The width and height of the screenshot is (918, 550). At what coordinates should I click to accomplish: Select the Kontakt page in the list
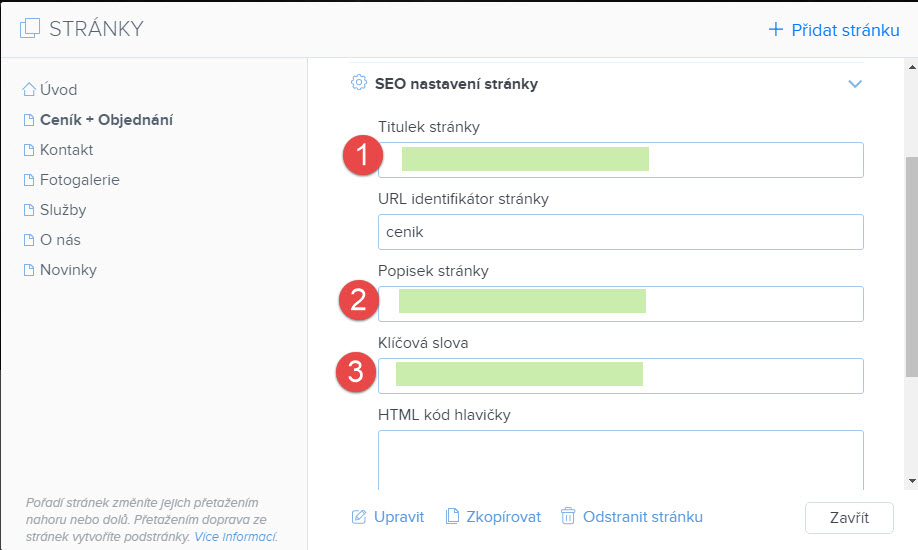tap(66, 150)
